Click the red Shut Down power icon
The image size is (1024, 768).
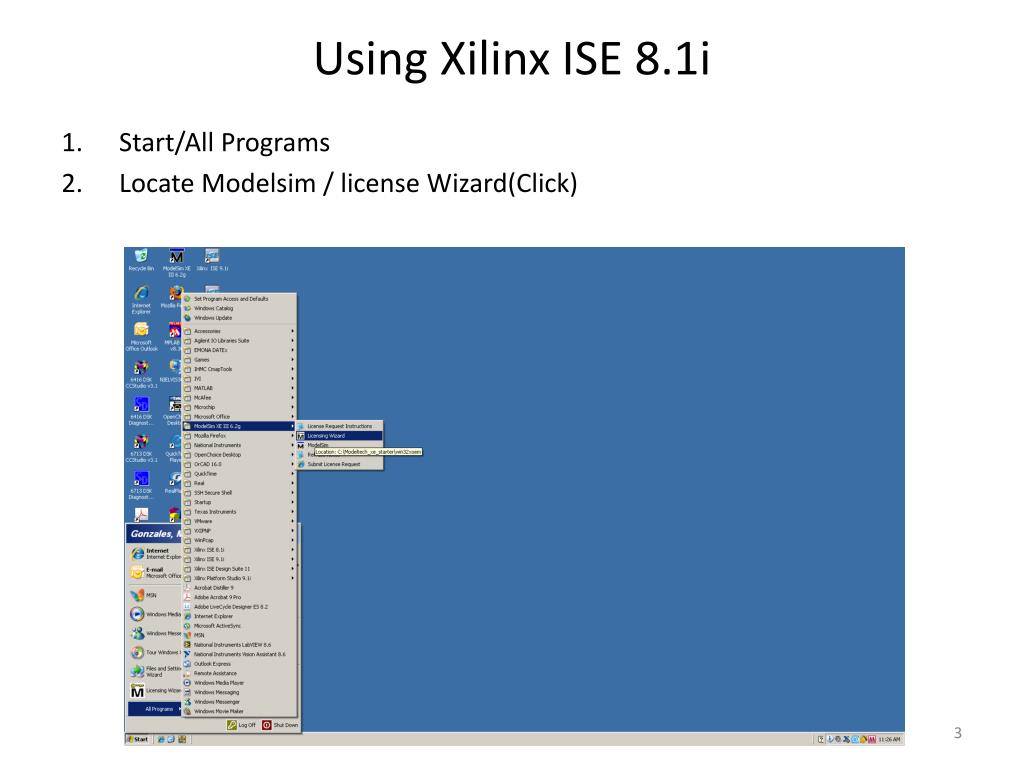(x=266, y=725)
